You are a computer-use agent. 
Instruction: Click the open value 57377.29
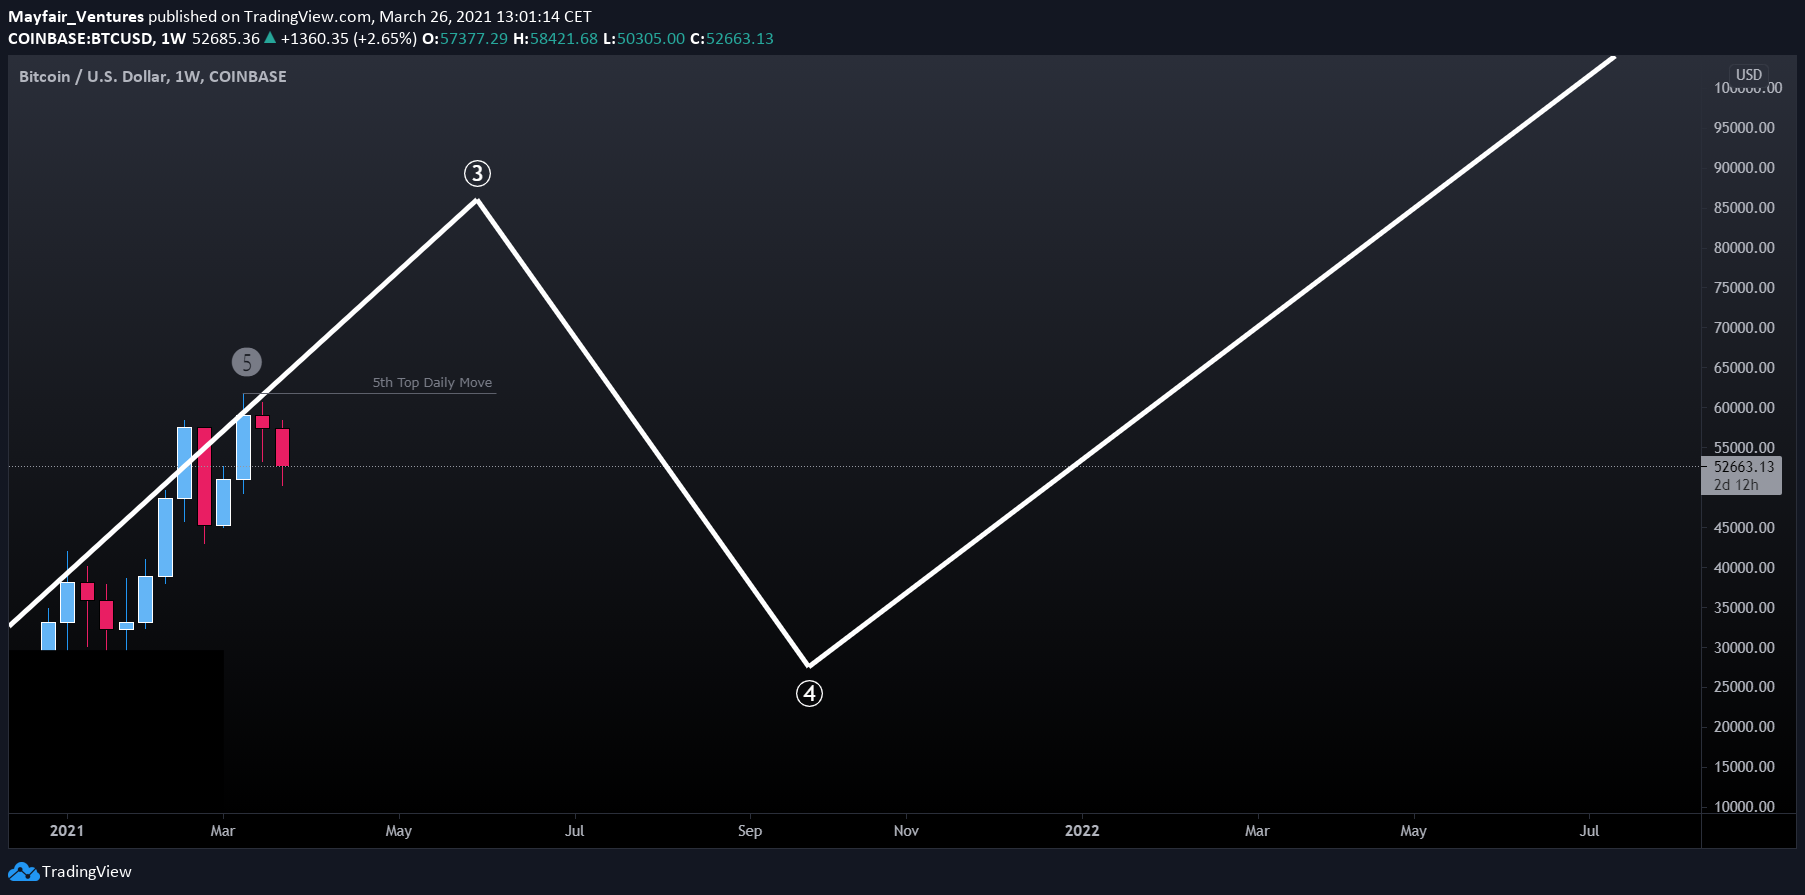coord(473,39)
